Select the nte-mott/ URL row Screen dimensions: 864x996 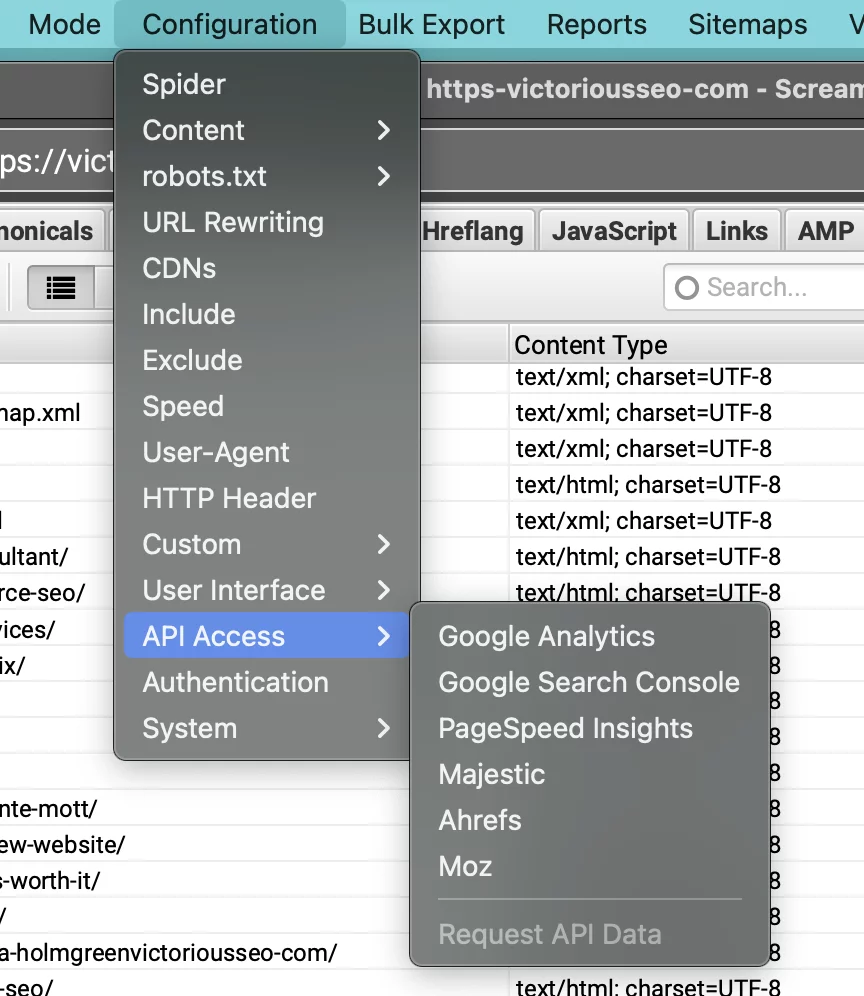(48, 809)
